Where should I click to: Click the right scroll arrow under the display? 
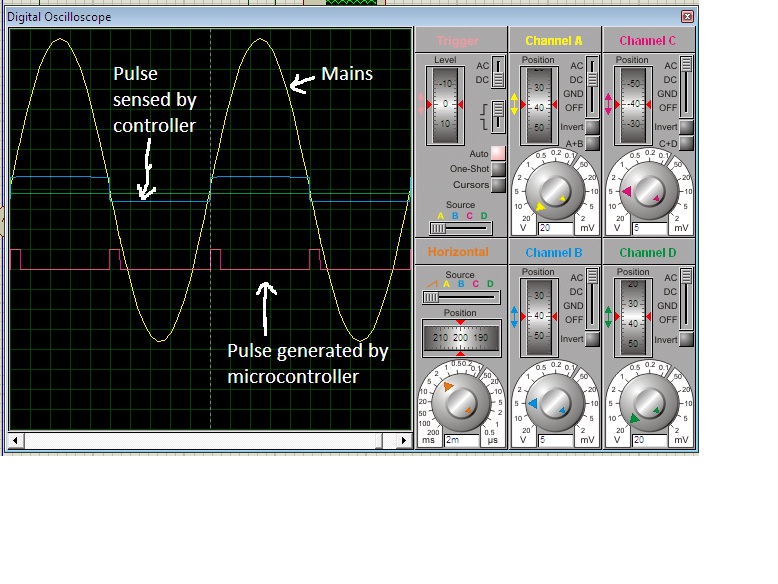click(x=403, y=440)
